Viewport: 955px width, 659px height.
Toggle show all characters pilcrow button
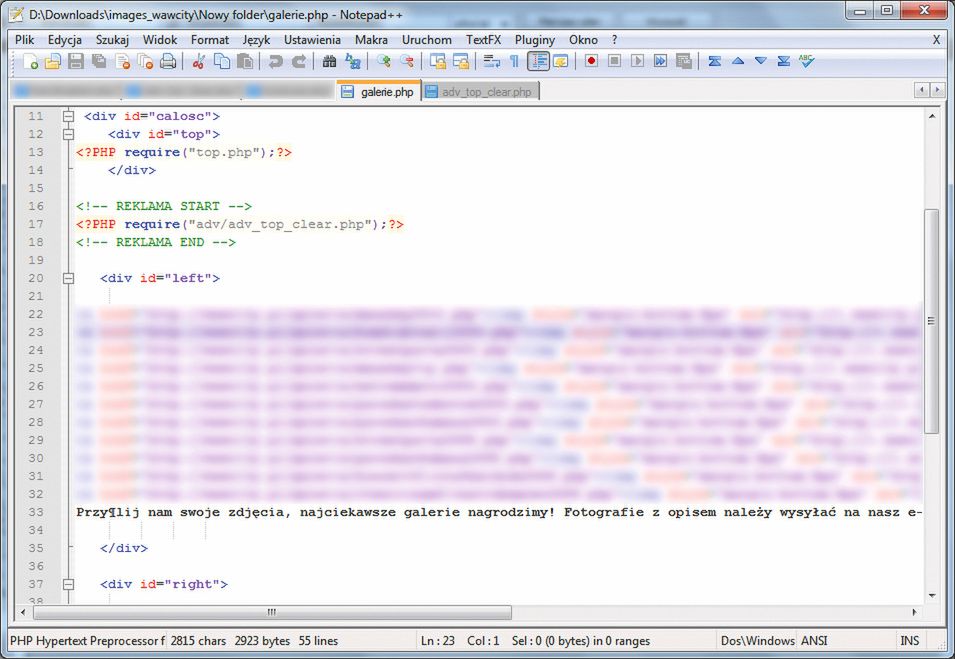click(514, 62)
